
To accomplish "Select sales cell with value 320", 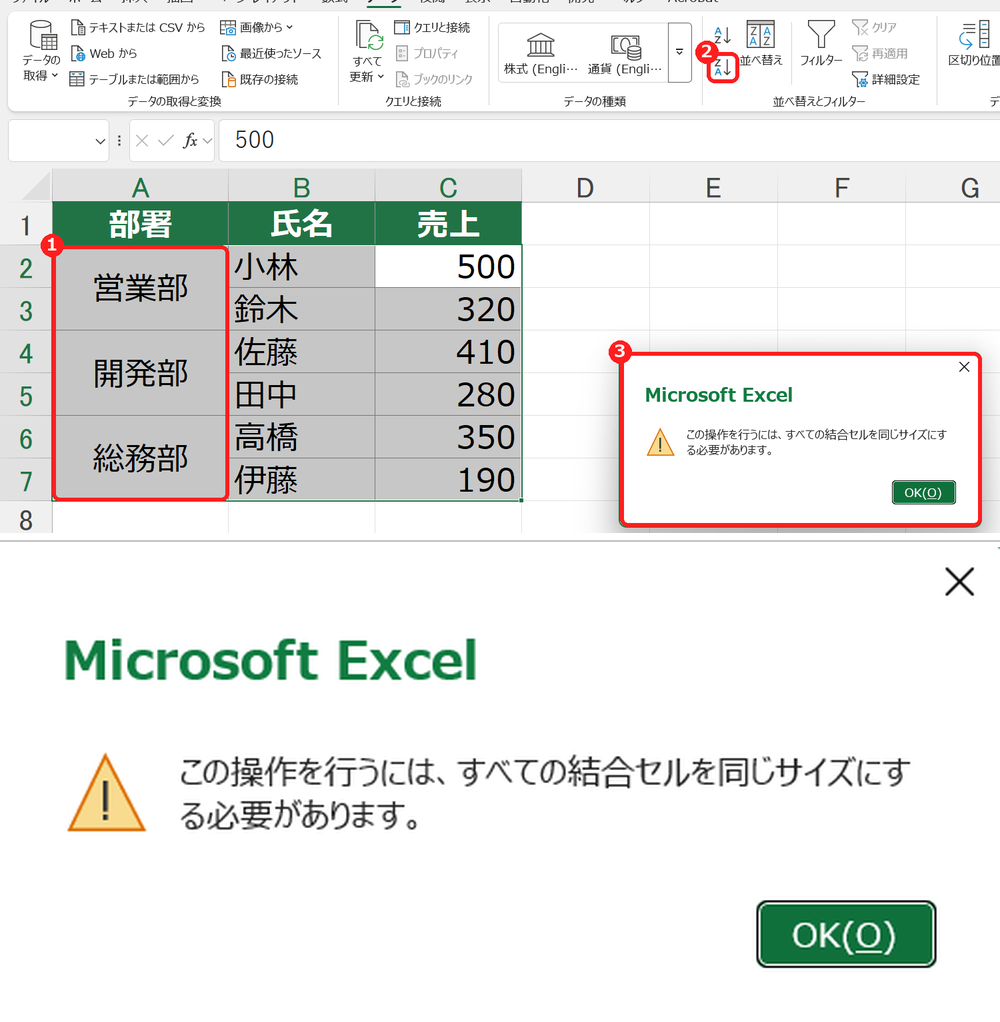I will 448,309.
